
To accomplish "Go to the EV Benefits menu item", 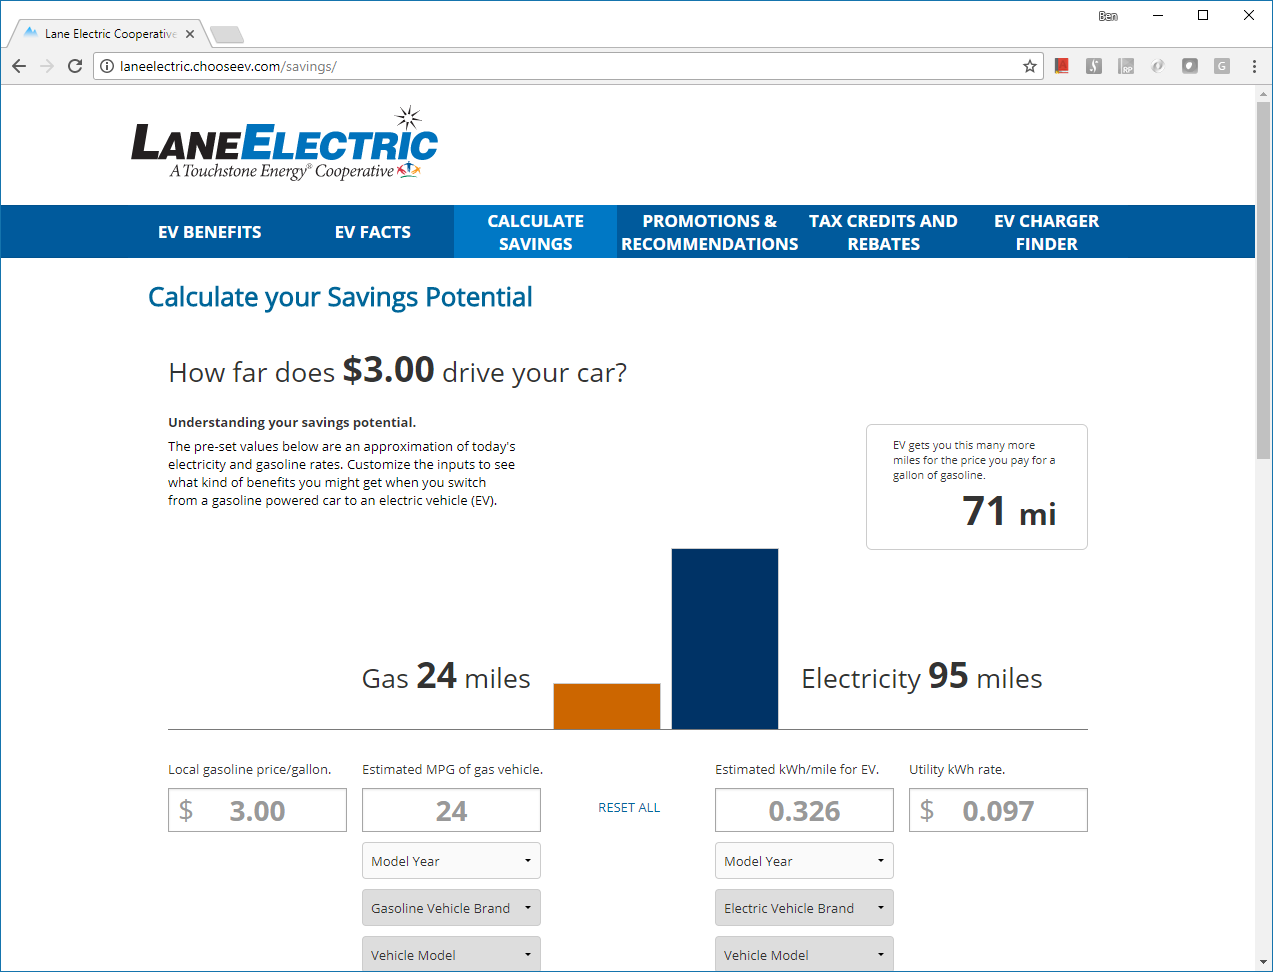I will [210, 232].
